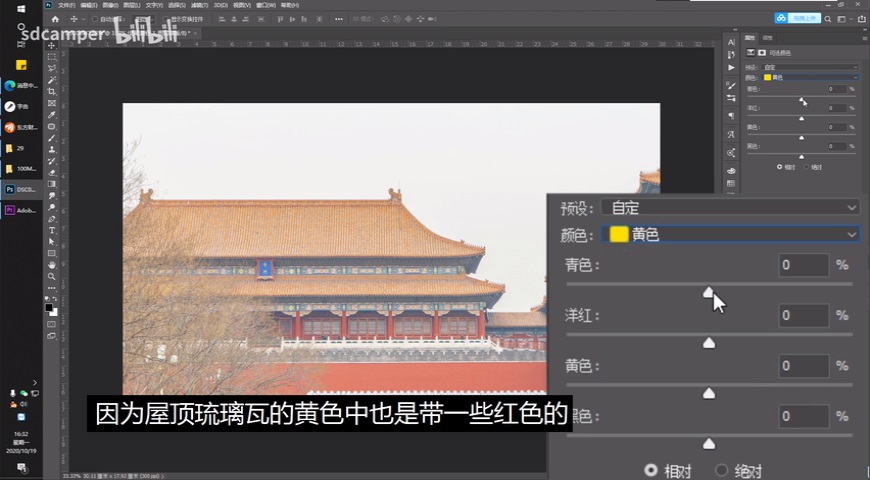870x480 pixels.
Task: Switch to the 调整 tab in right panel
Action: pos(768,38)
